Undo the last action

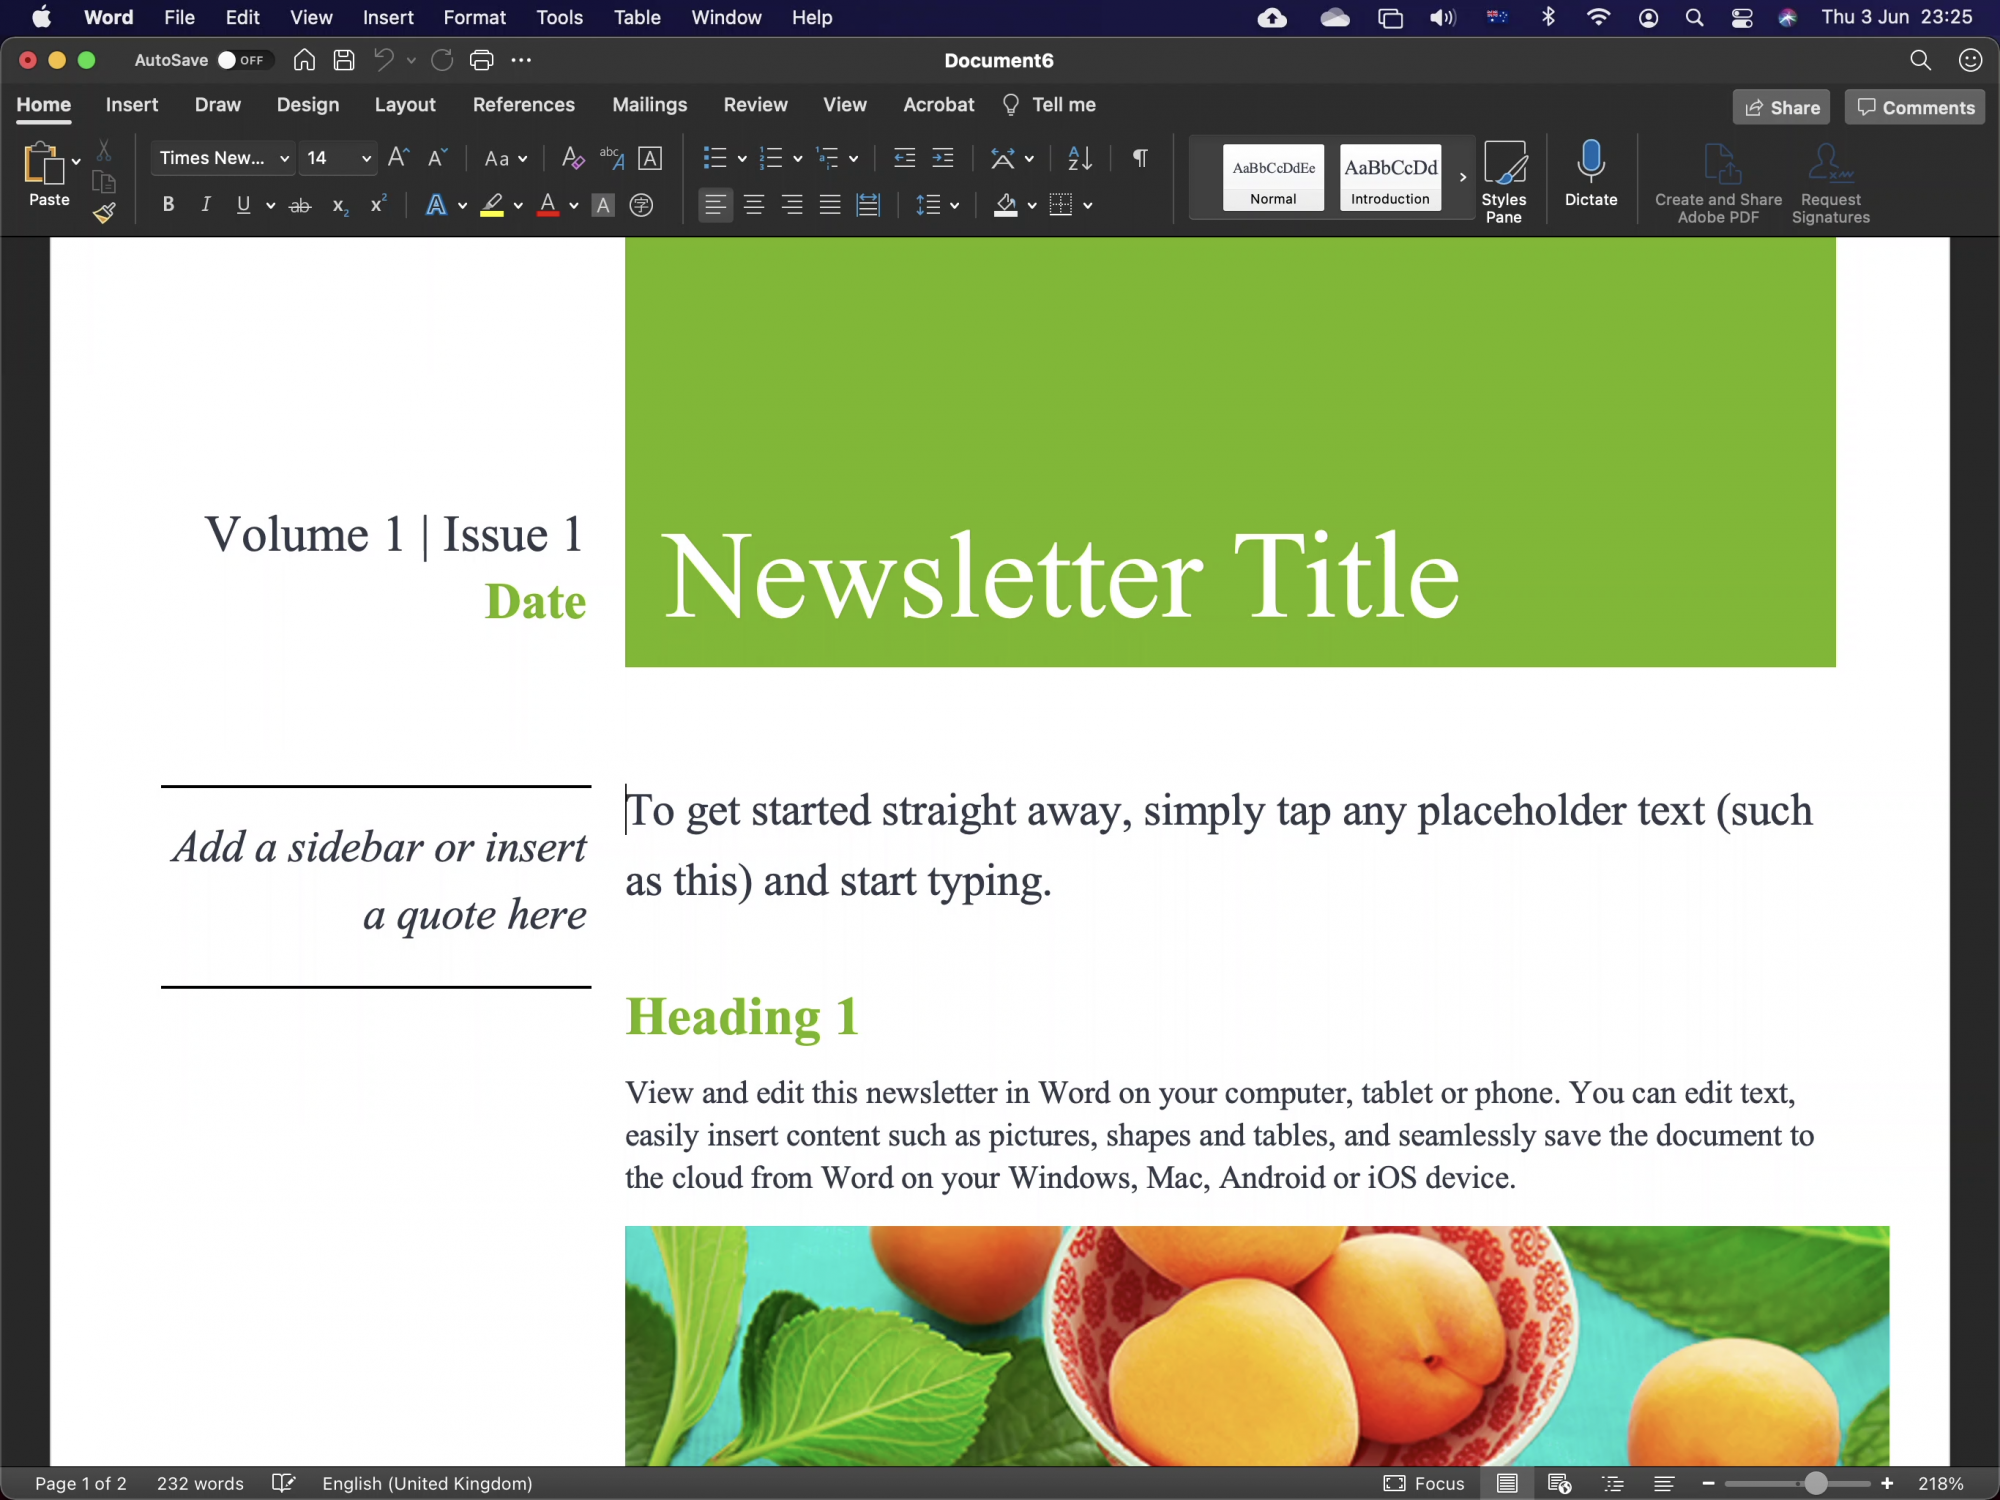tap(384, 60)
